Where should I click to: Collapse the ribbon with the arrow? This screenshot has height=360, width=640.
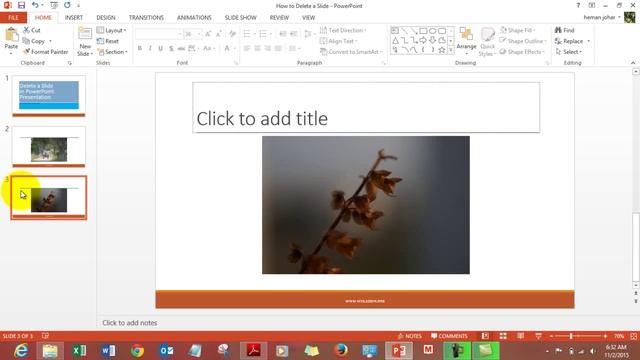point(633,63)
